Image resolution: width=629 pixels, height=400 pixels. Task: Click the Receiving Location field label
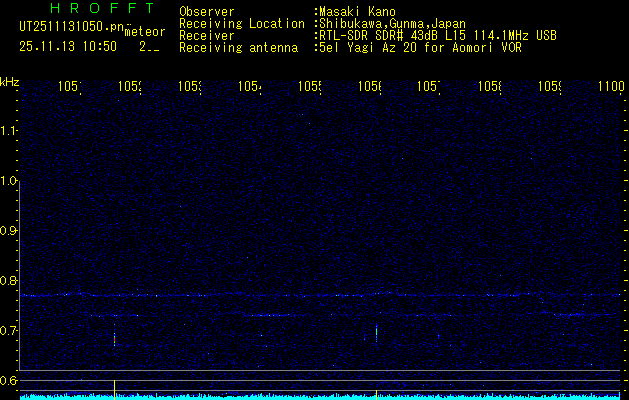pyautogui.click(x=242, y=23)
